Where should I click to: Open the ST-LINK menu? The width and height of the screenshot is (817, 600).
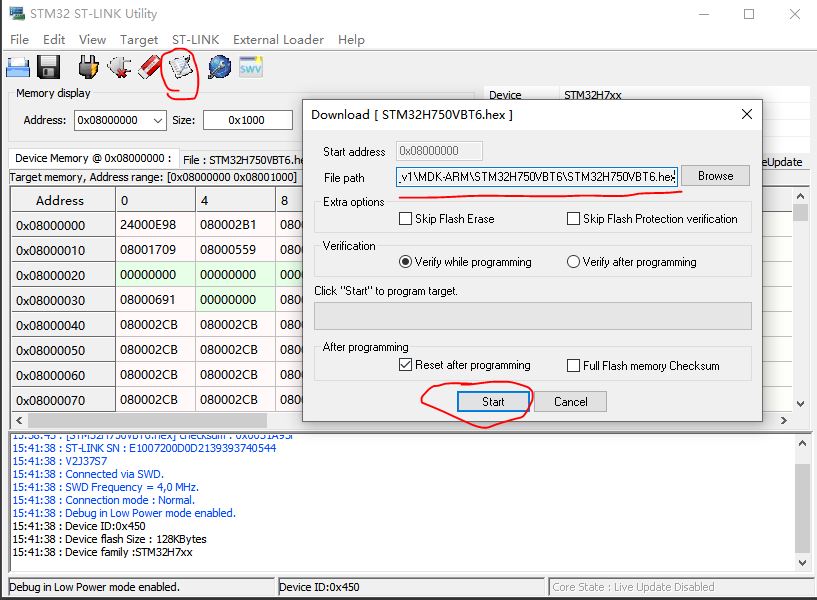195,40
